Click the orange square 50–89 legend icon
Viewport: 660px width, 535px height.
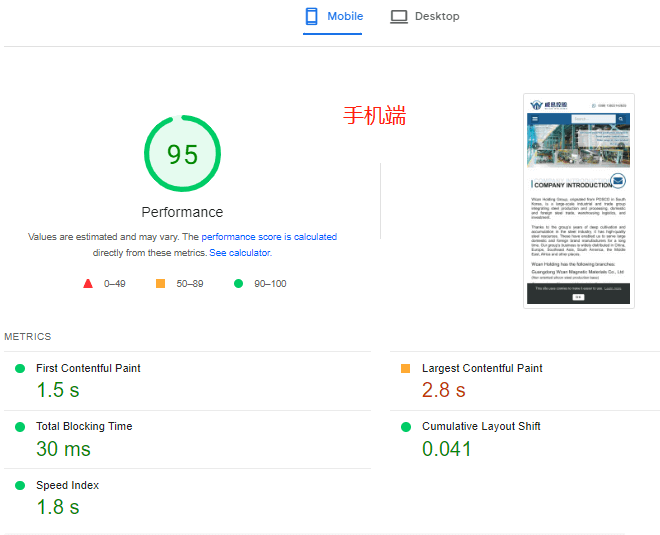pos(160,284)
